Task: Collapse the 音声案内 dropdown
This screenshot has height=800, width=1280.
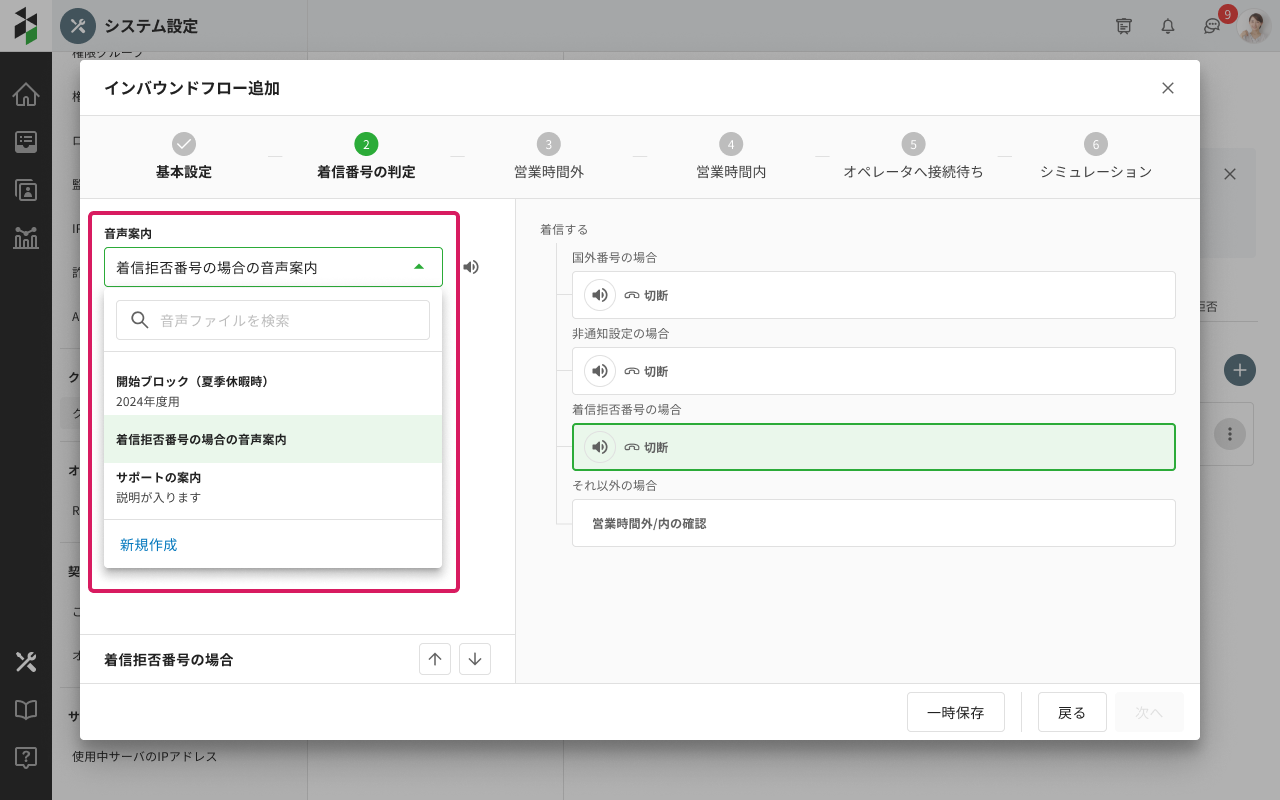Action: click(419, 267)
